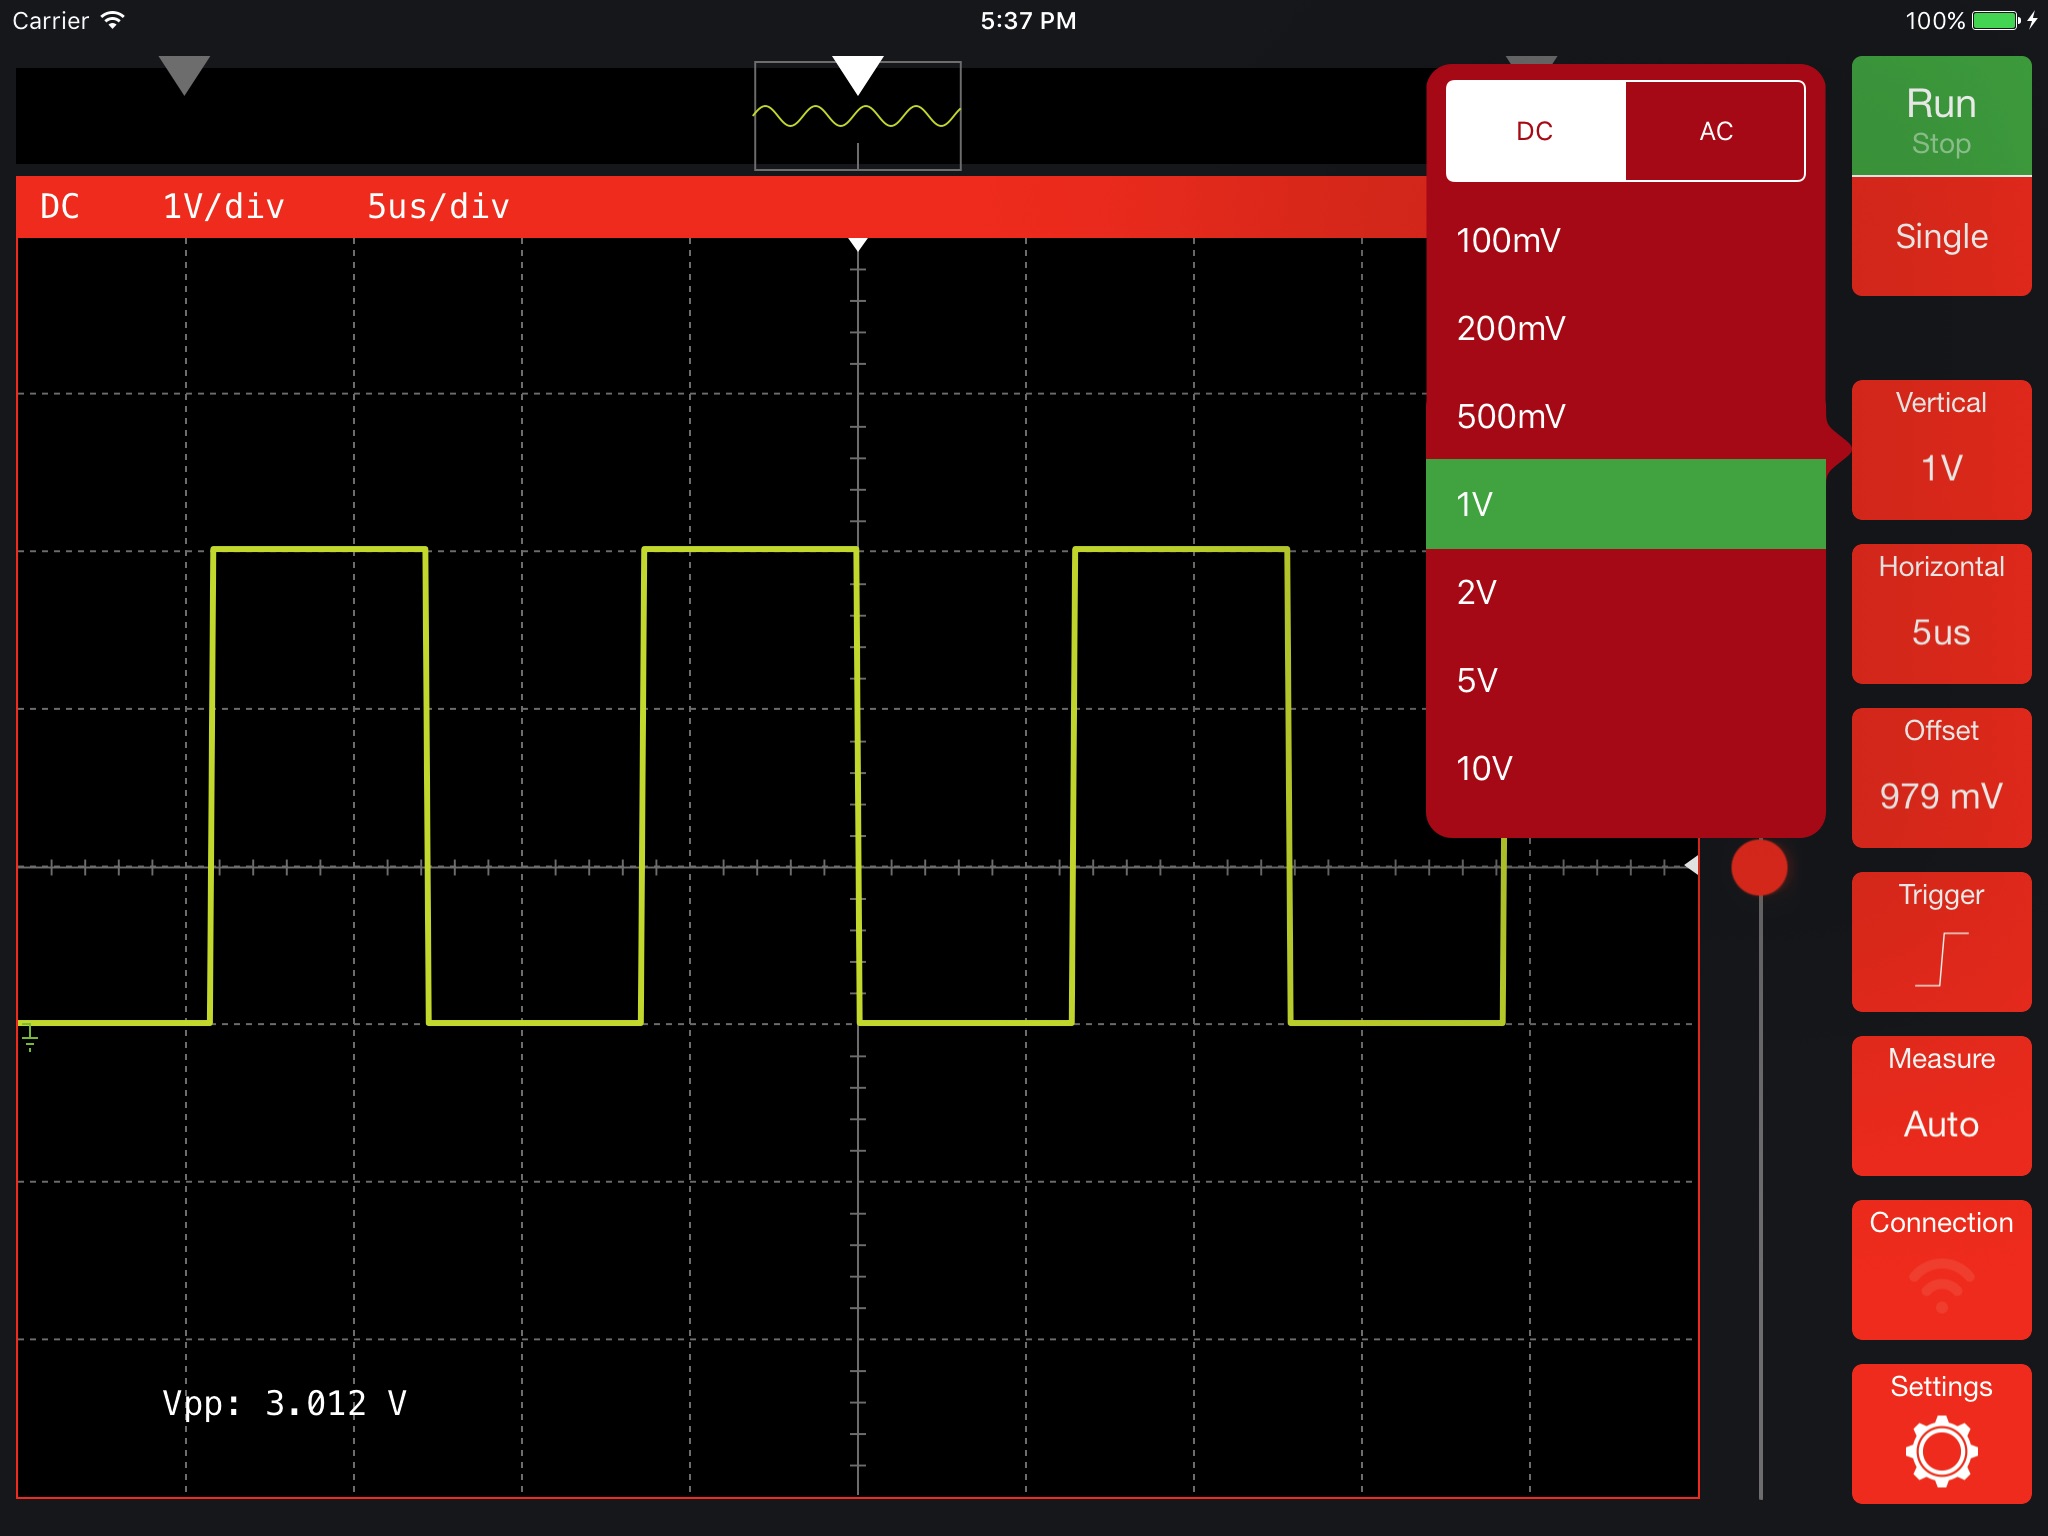Choose 2V vertical scale
This screenshot has height=1536, width=2048.
pos(1626,592)
